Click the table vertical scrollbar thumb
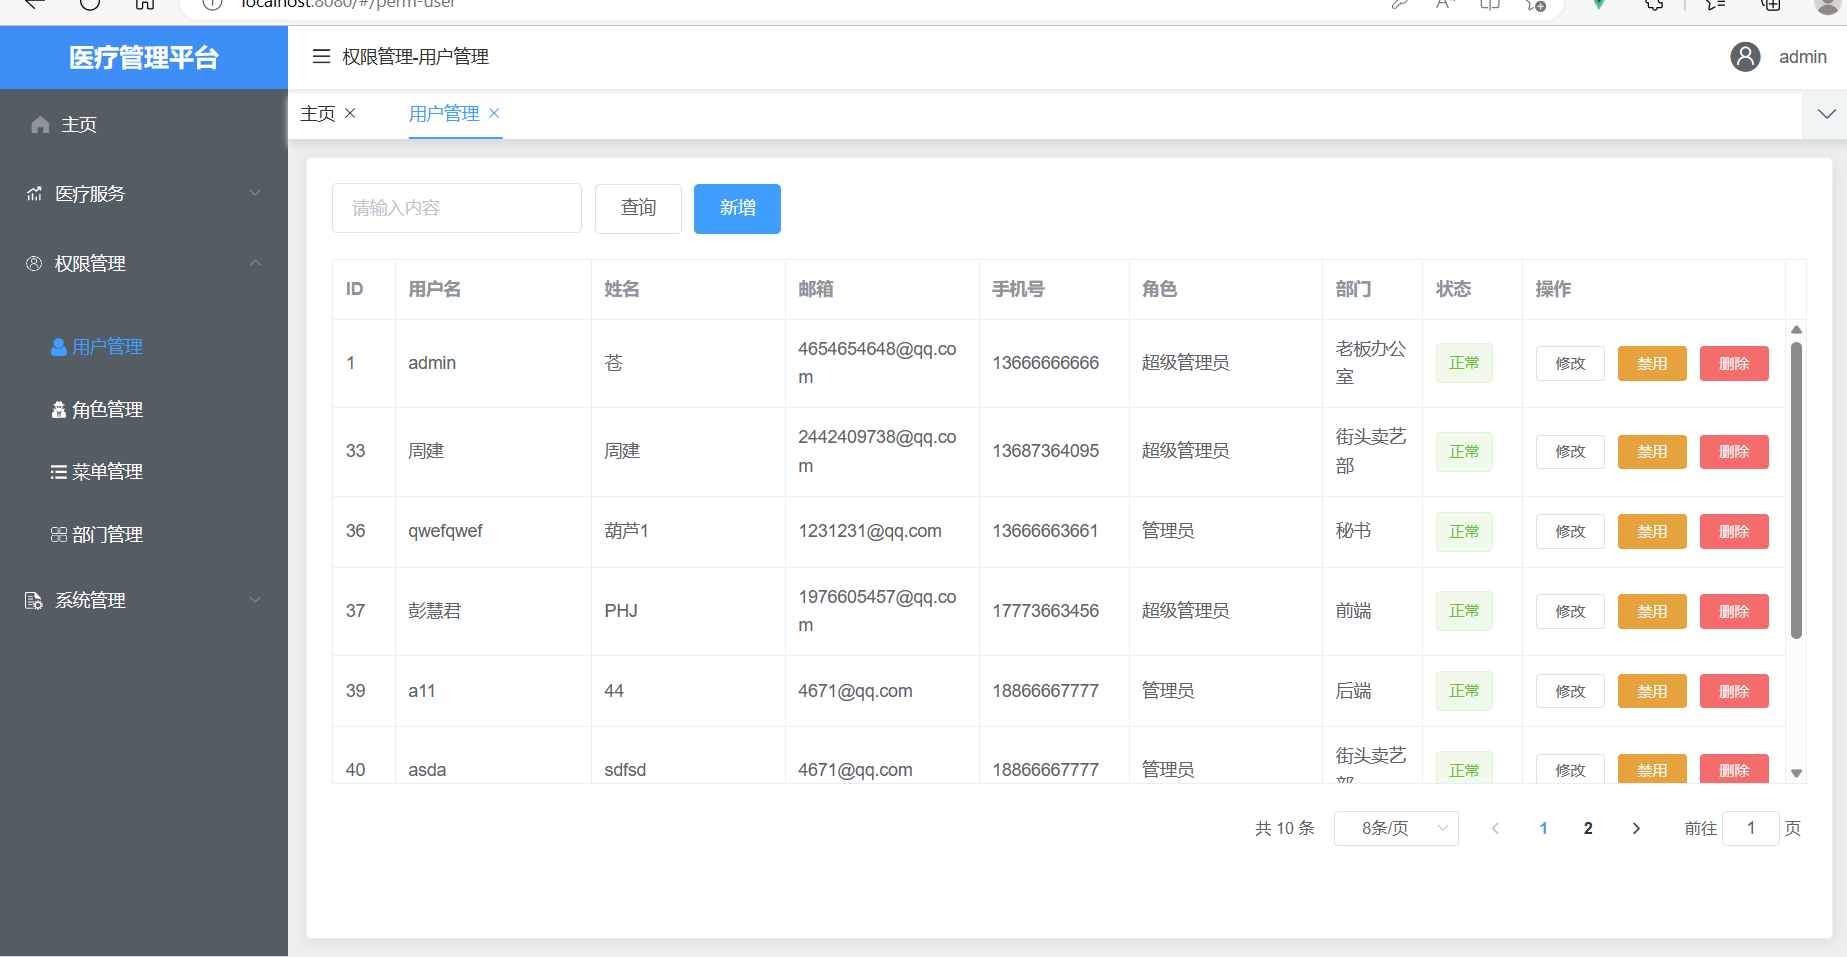The image size is (1847, 957). pyautogui.click(x=1796, y=490)
